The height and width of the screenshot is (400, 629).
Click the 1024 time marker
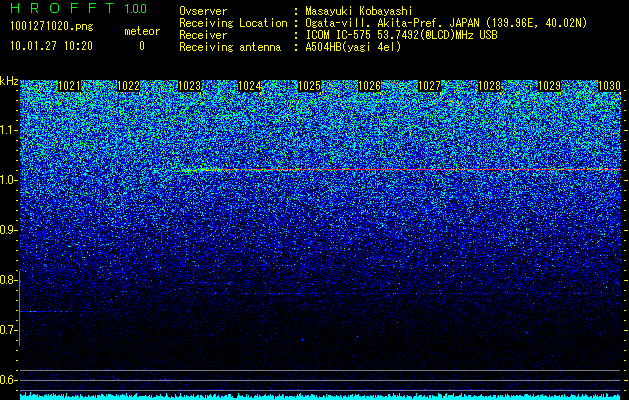click(x=250, y=86)
